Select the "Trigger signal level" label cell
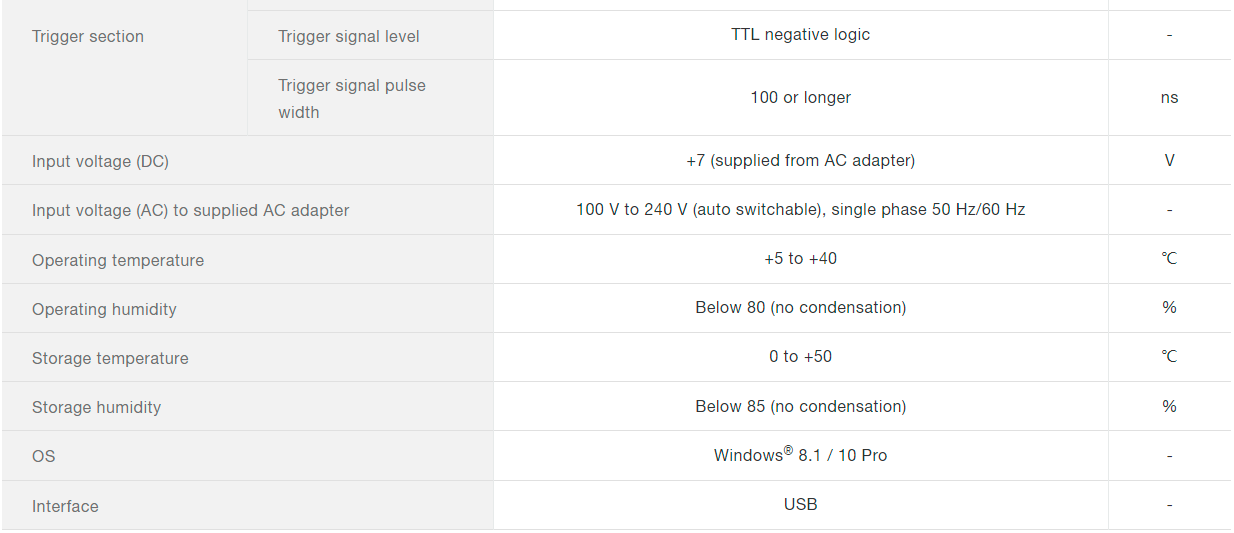This screenshot has height=533, width=1234. pyautogui.click(x=349, y=37)
